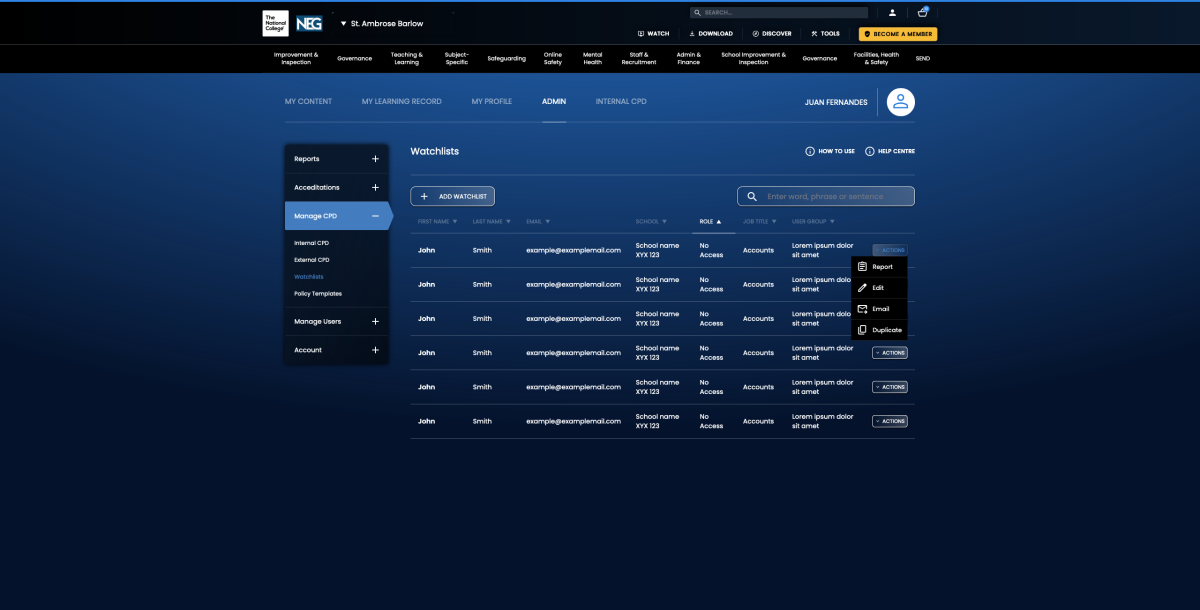Go to Internal CPD in sidebar

(311, 243)
